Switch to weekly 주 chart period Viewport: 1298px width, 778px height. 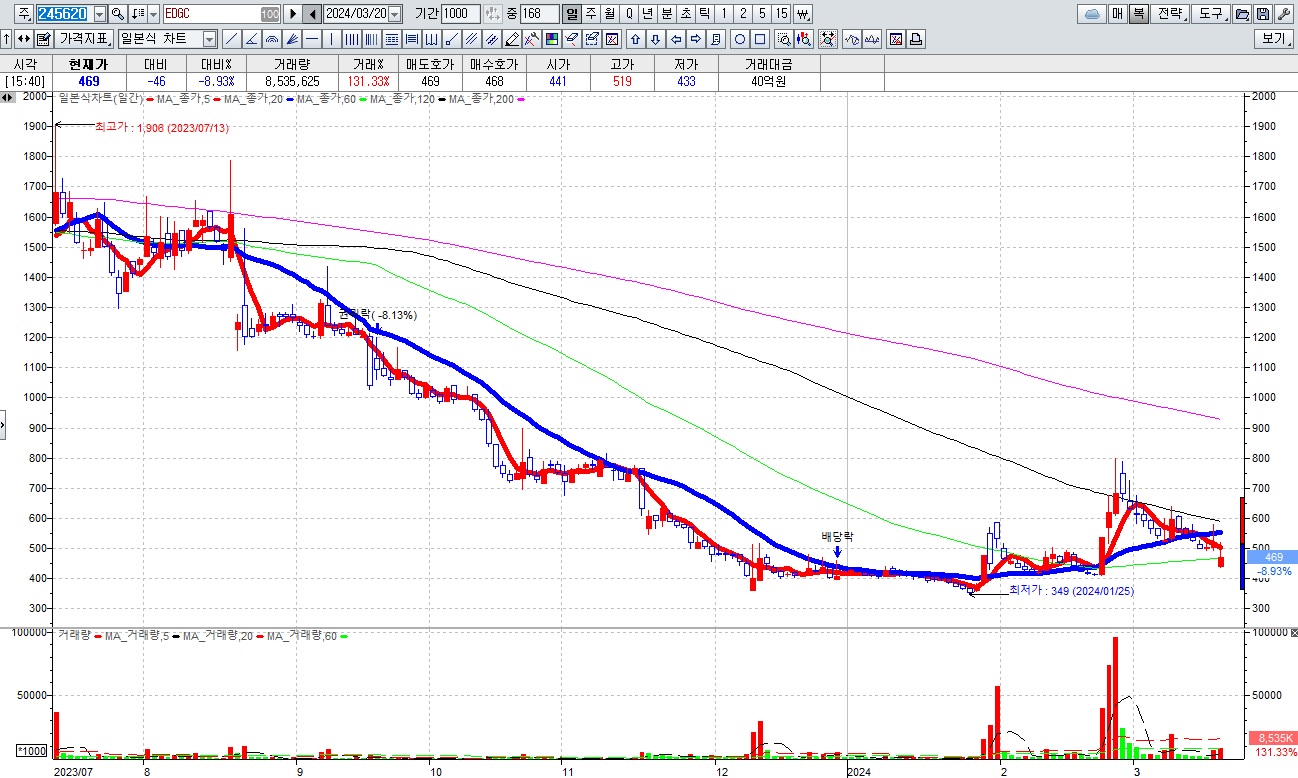590,14
